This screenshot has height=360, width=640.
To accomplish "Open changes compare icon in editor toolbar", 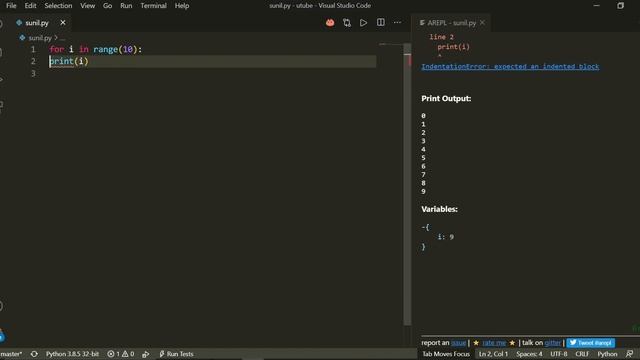I will [x=347, y=23].
